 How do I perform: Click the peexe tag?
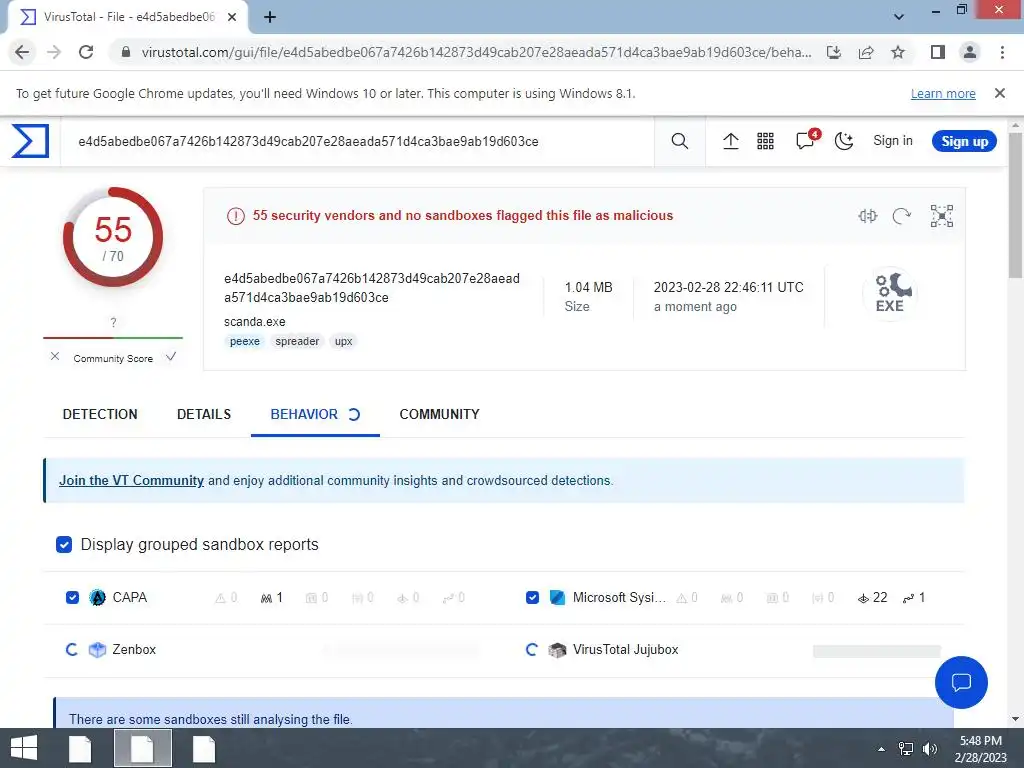click(244, 341)
